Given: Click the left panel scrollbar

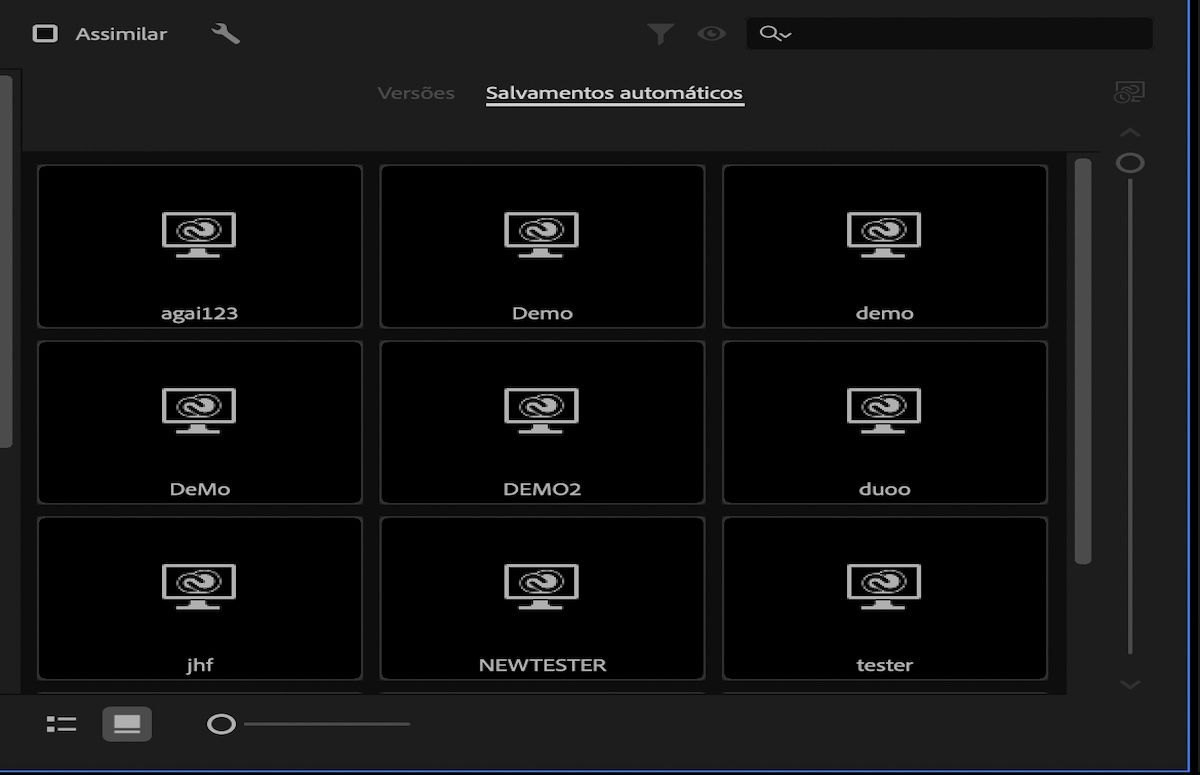Looking at the screenshot, I should click(5, 260).
